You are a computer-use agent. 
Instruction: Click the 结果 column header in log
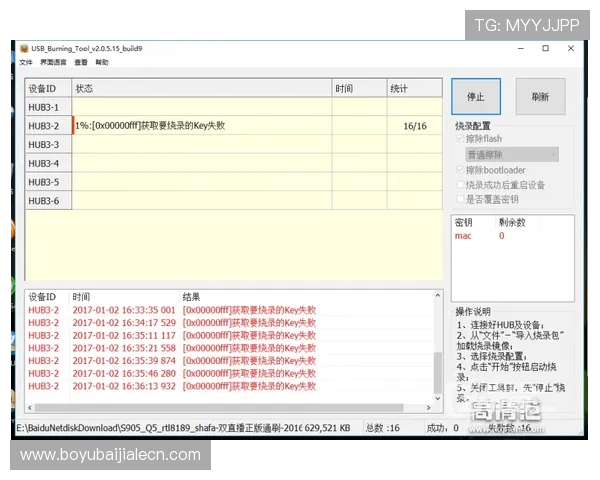[x=191, y=297]
